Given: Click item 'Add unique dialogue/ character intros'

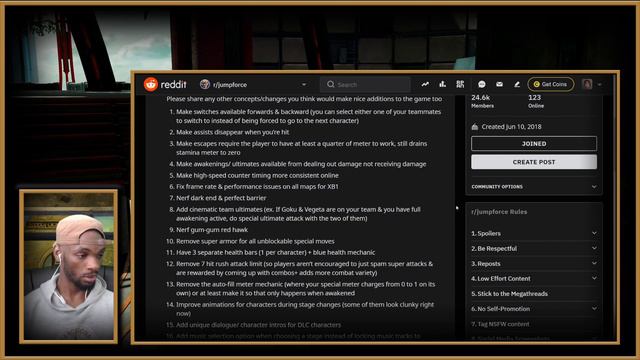Looking at the screenshot, I should 258,325.
